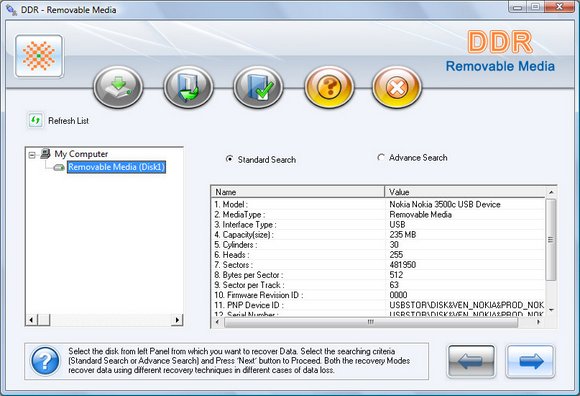Click the 'USBSTOR\DISK&VEN_NOKIA' PNP value
Viewport: 580px width, 396px height.
pyautogui.click(x=466, y=305)
